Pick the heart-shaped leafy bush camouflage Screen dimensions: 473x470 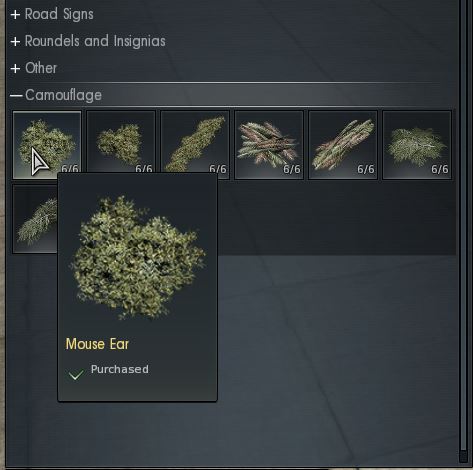(x=121, y=145)
